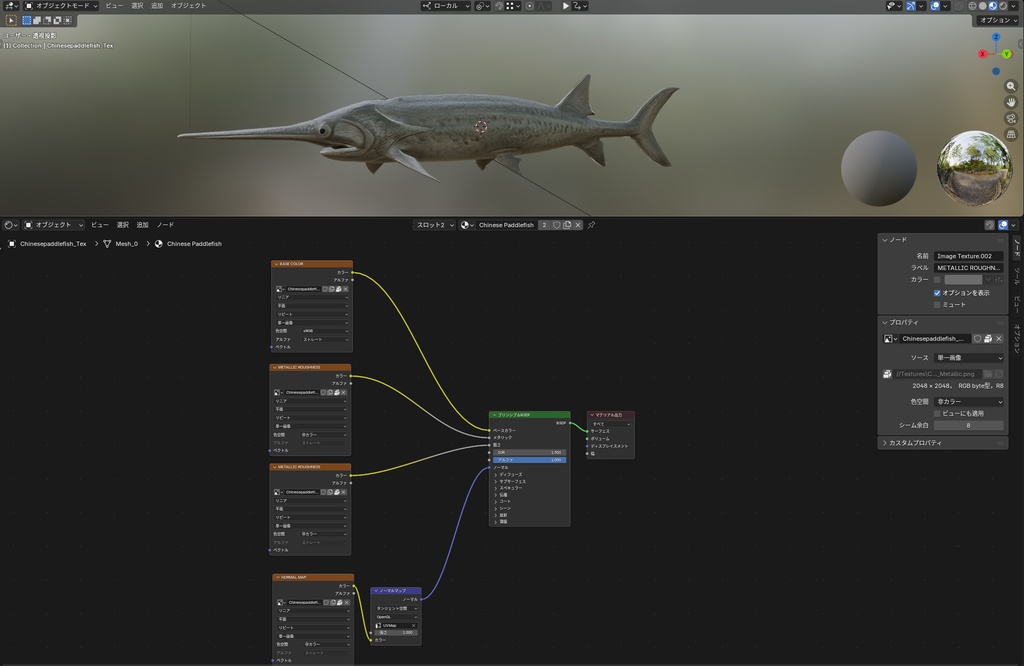
Task: Toggle the node editor overlay icon
Action: pos(1003,225)
